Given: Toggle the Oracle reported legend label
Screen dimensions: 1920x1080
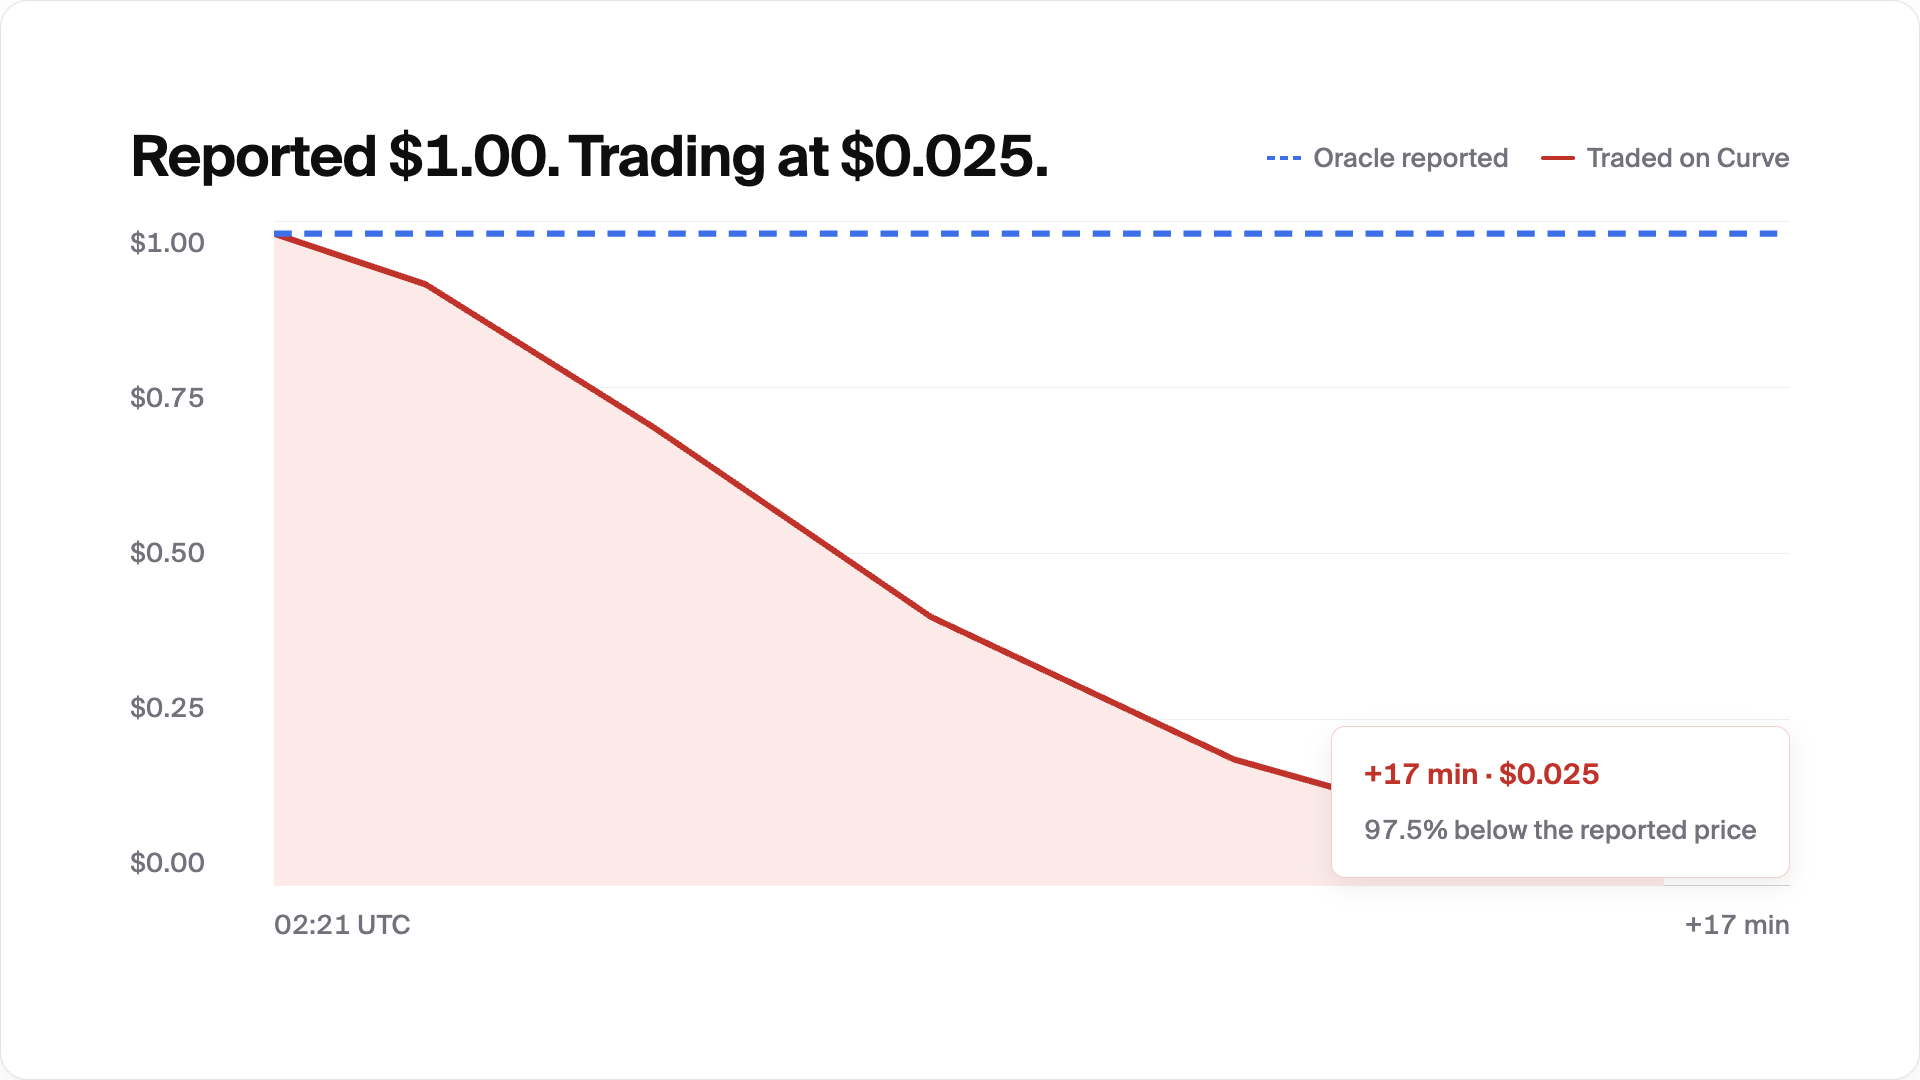Looking at the screenshot, I should point(1410,158).
